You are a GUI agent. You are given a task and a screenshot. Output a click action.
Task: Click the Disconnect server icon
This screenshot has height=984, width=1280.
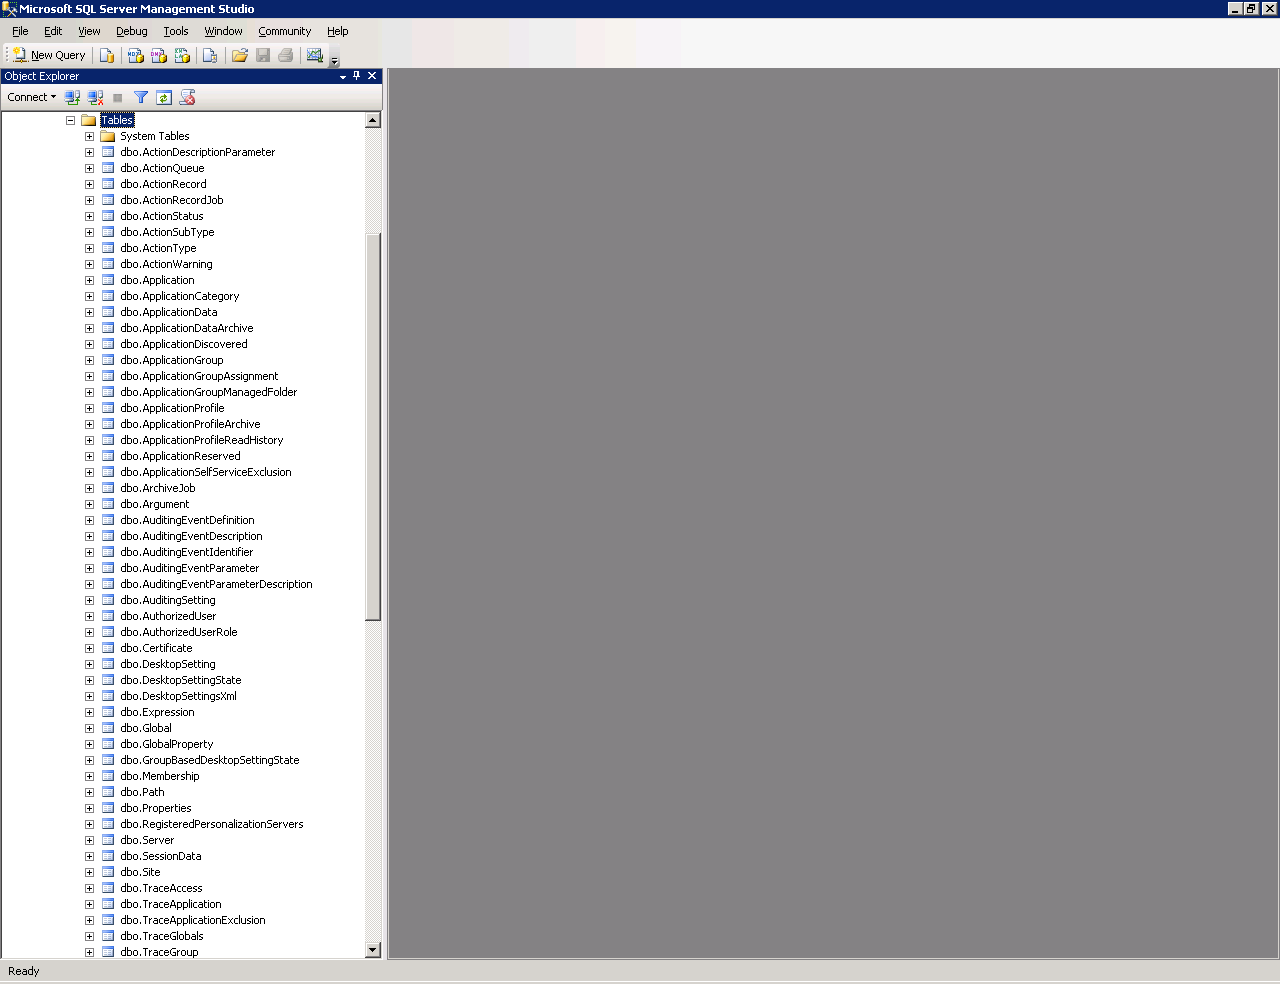click(x=95, y=98)
